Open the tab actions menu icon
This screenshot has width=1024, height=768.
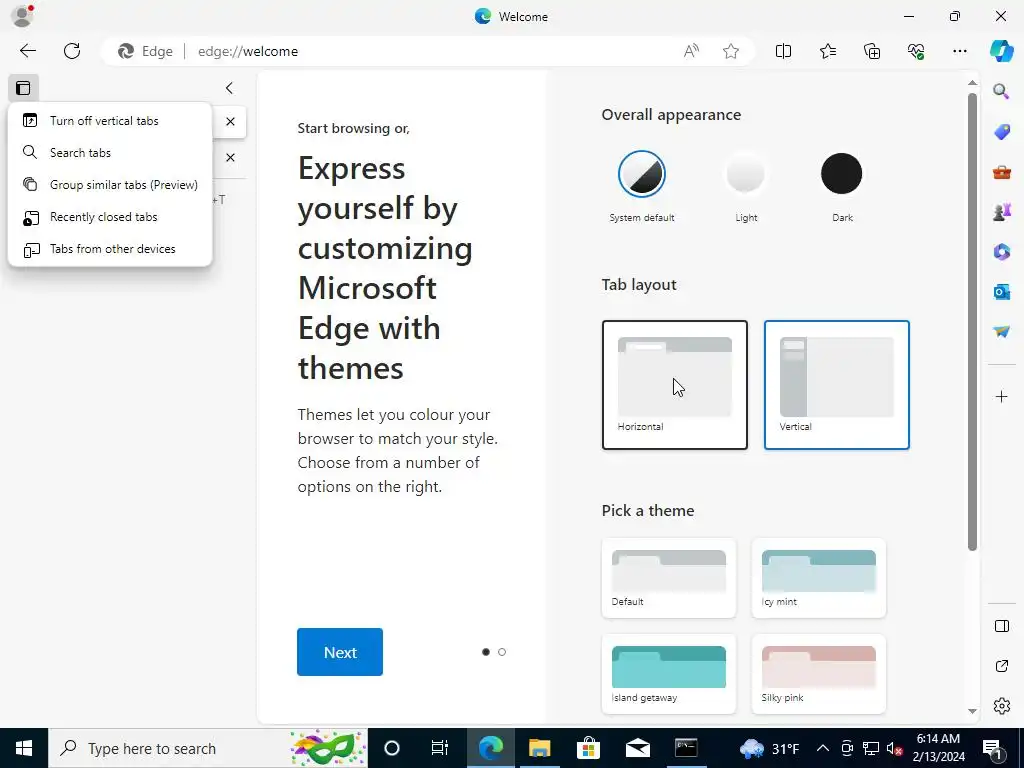(23, 88)
